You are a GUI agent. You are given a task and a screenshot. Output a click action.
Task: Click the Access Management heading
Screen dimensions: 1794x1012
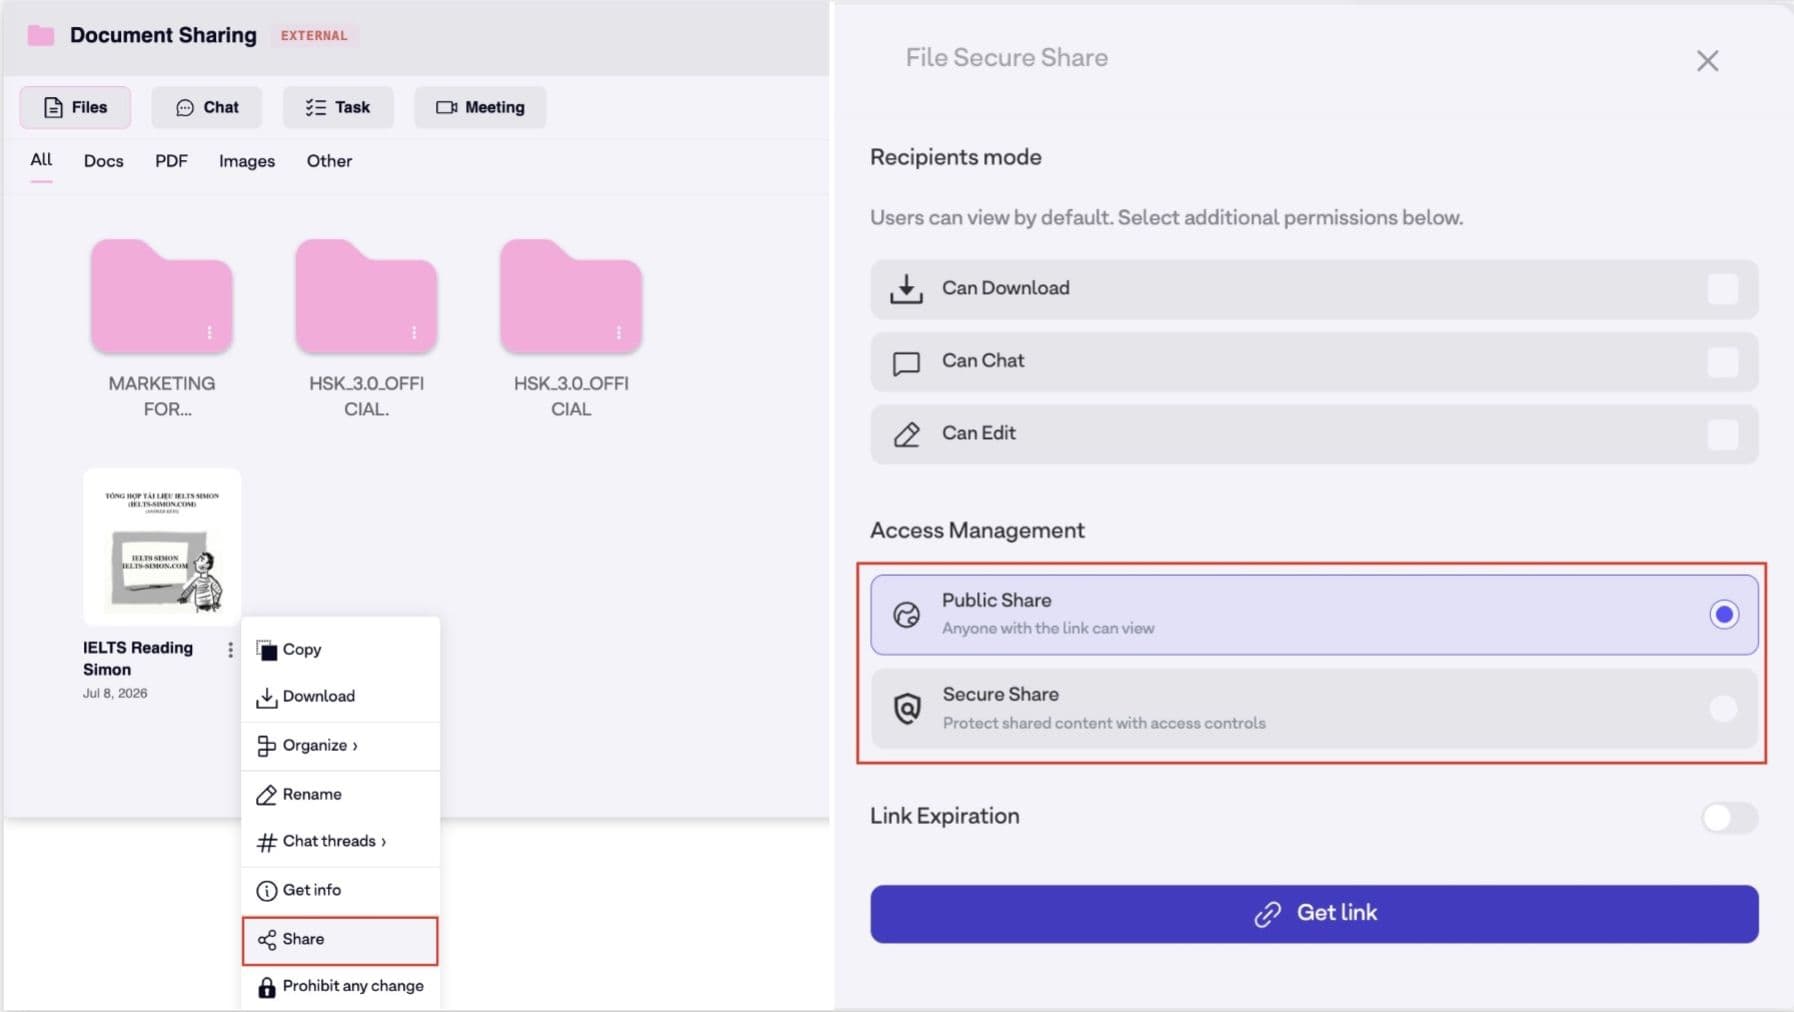coord(977,530)
